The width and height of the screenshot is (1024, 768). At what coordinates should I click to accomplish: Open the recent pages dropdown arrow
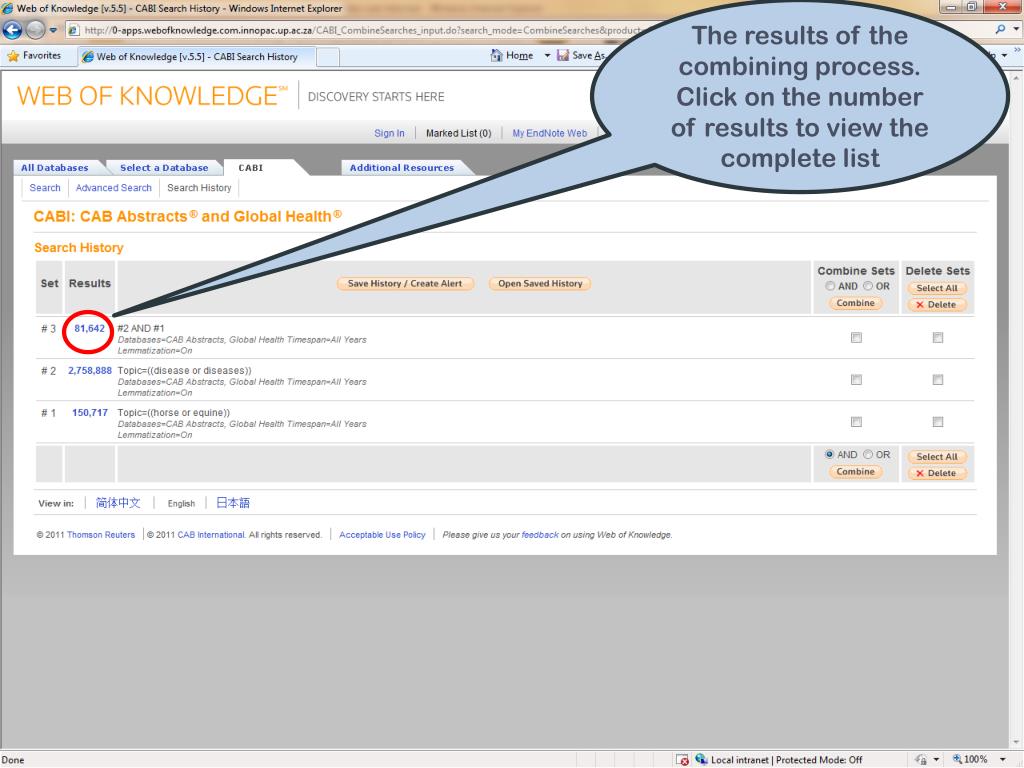pyautogui.click(x=53, y=30)
